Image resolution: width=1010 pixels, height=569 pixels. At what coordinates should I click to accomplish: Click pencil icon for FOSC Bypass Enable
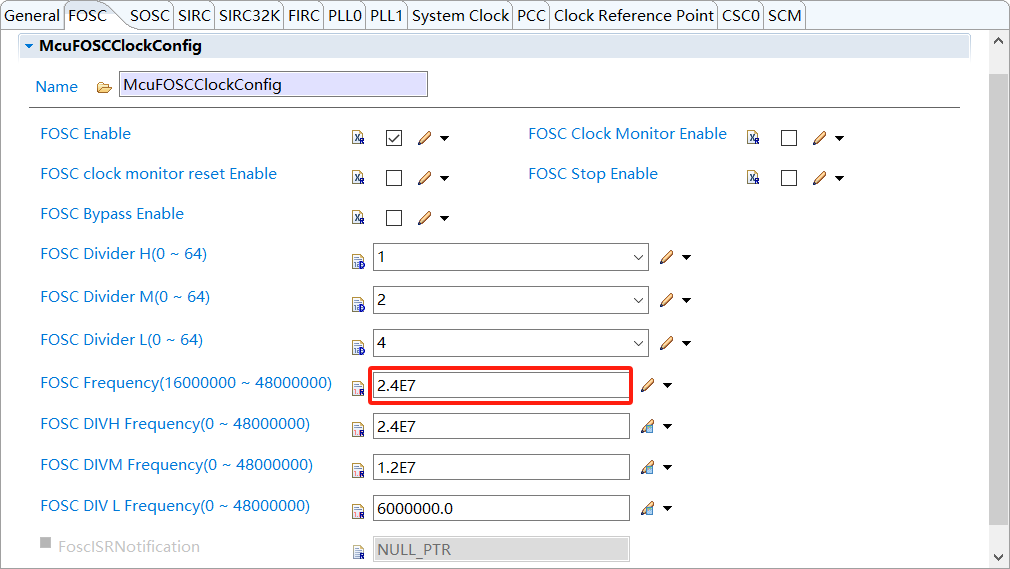click(424, 218)
